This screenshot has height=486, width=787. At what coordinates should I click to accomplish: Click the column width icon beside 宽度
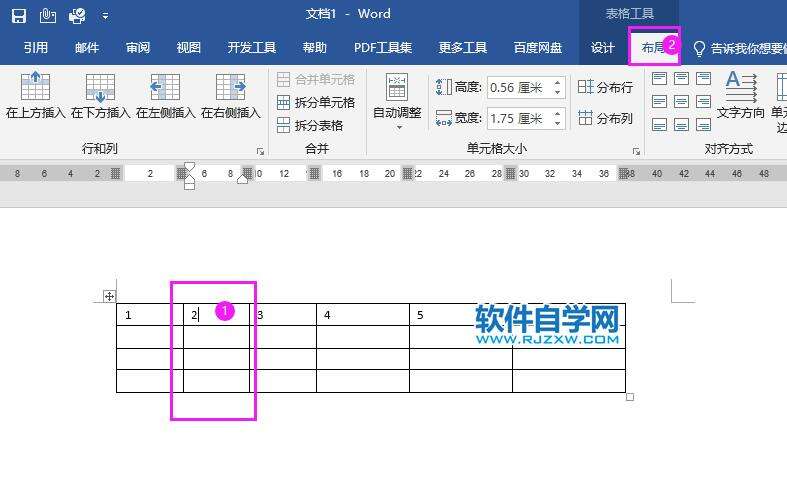click(x=444, y=118)
